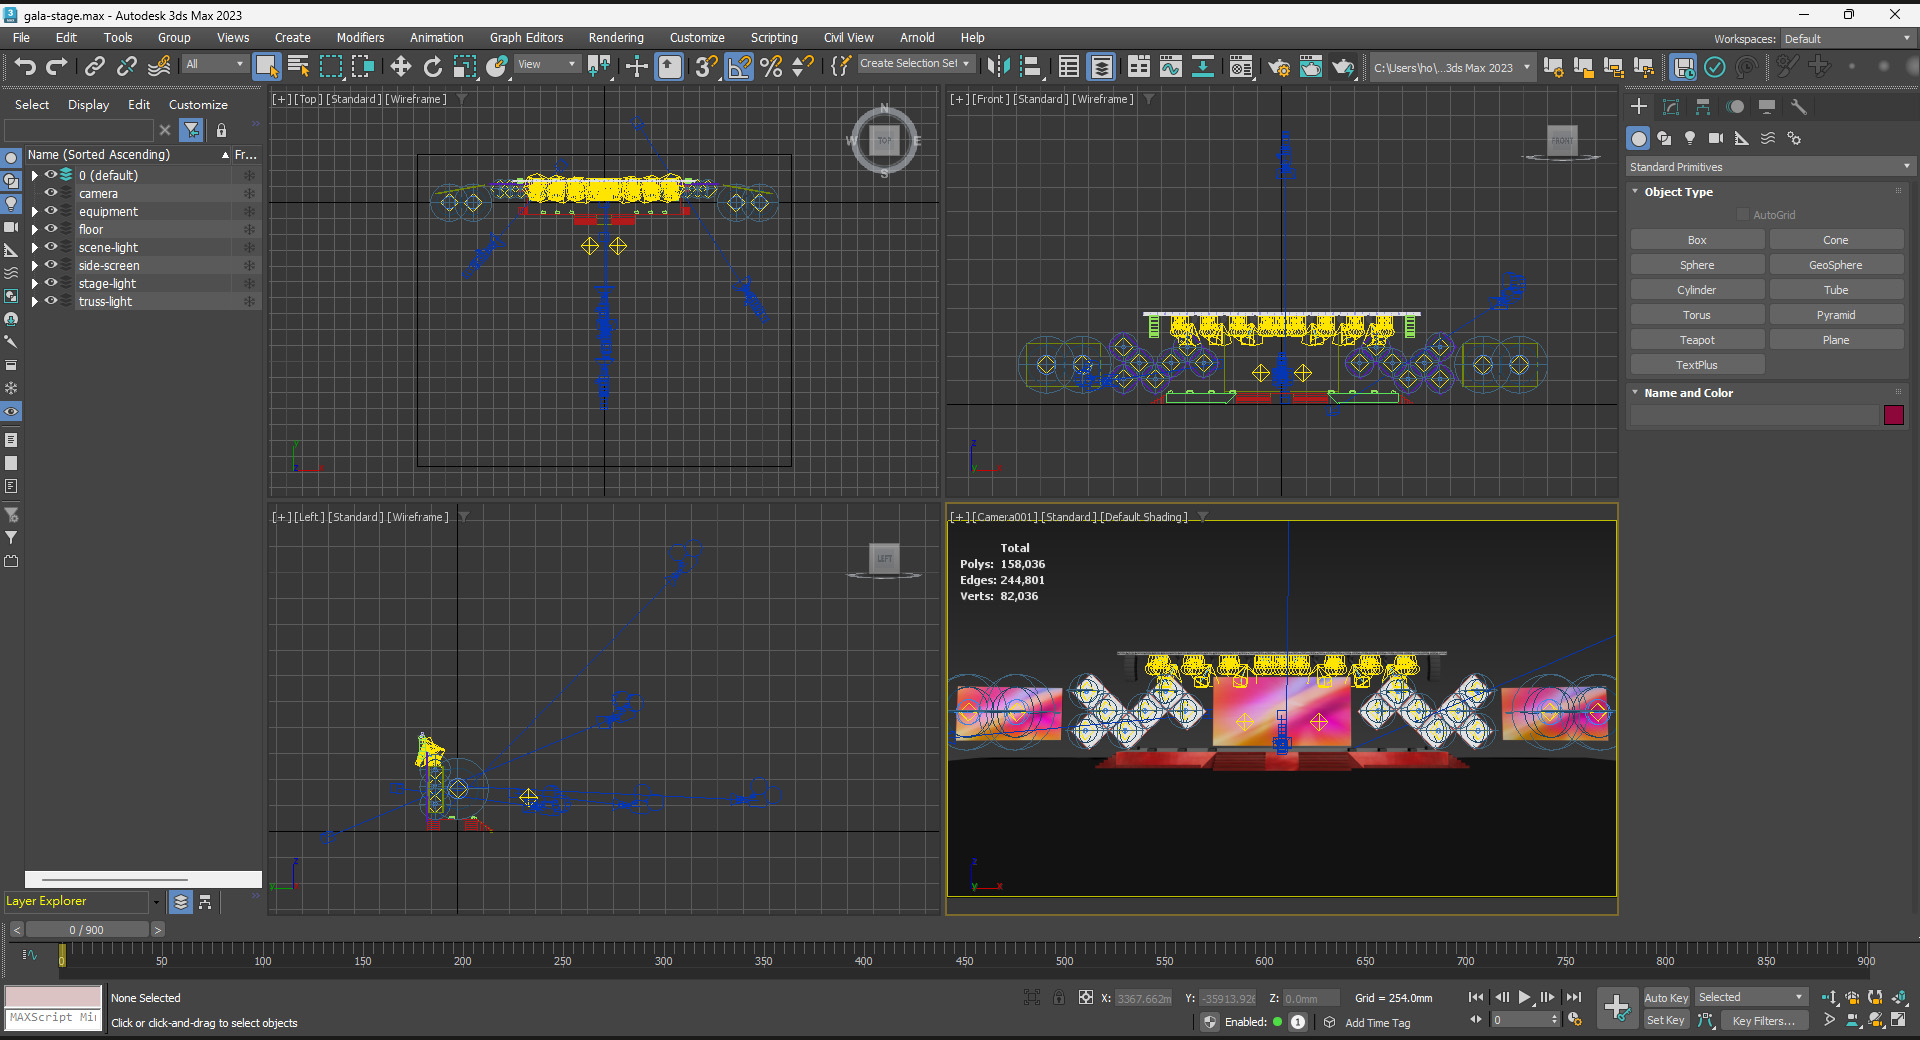This screenshot has width=1920, height=1040.
Task: Click the object color swatch
Action: point(1893,415)
